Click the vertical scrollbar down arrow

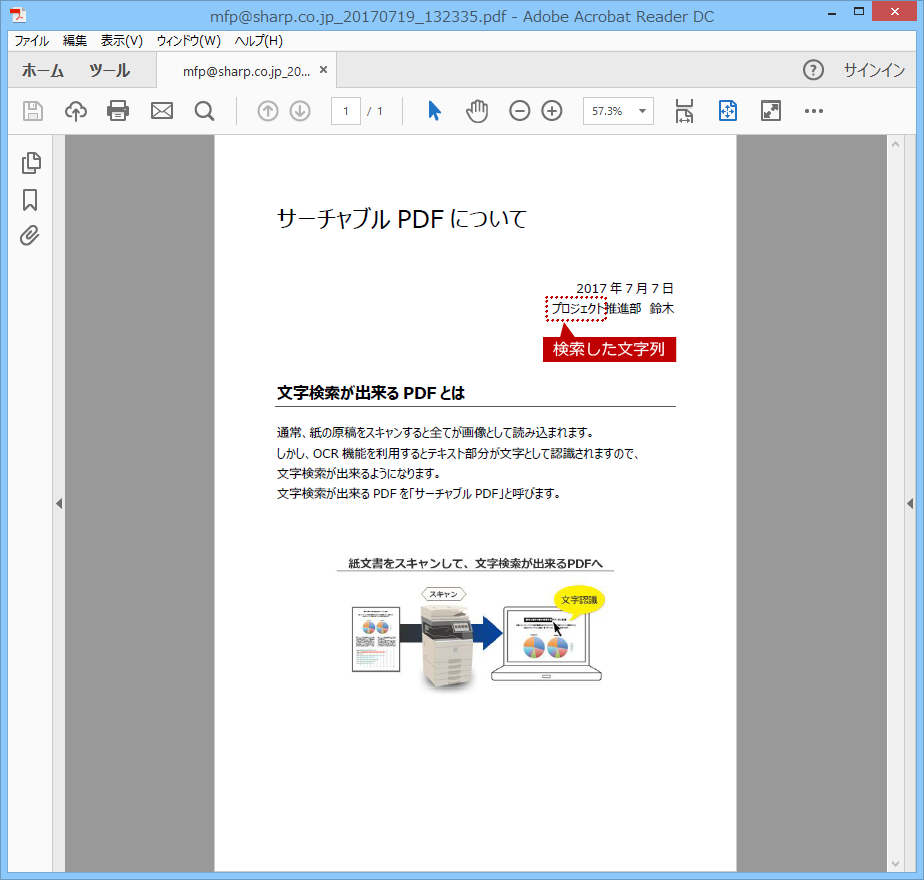coord(896,864)
